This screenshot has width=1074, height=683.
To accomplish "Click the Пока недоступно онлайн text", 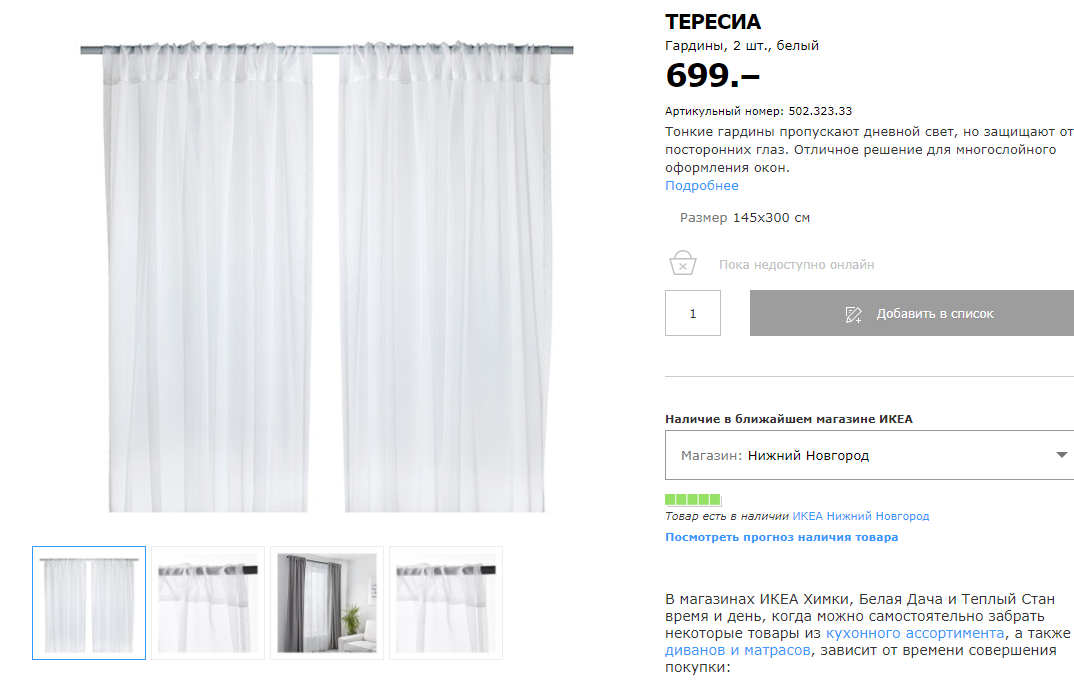I will (797, 264).
